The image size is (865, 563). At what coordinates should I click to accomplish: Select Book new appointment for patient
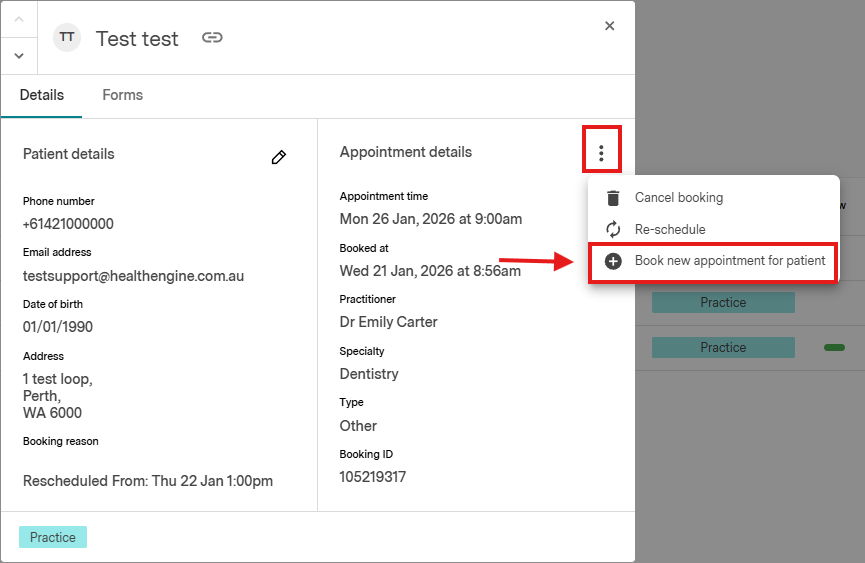pos(729,261)
